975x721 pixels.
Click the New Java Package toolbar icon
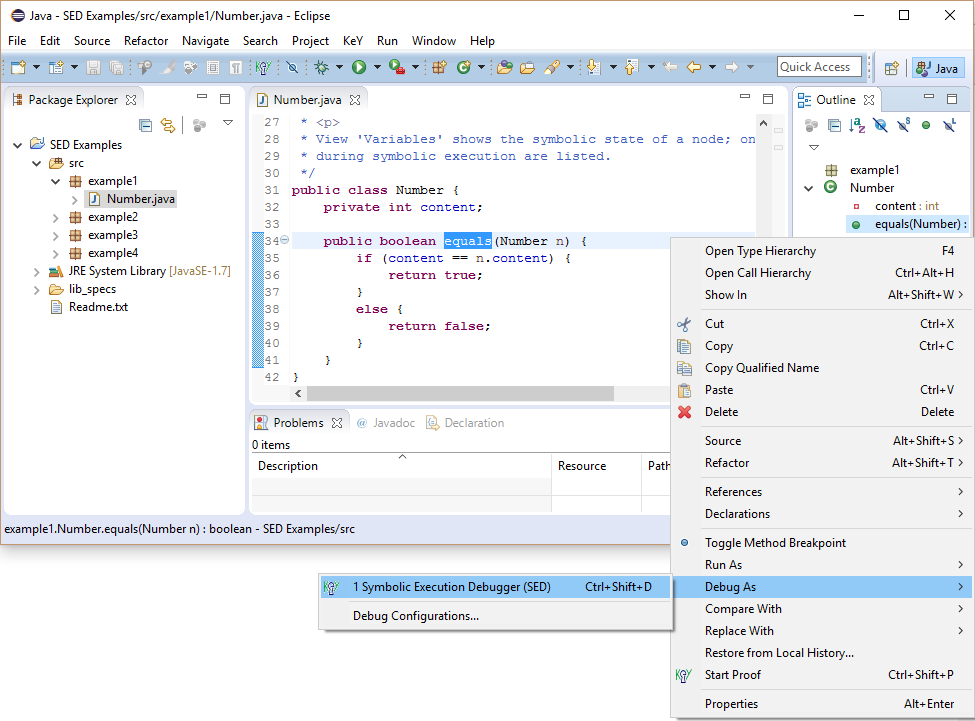coord(440,67)
